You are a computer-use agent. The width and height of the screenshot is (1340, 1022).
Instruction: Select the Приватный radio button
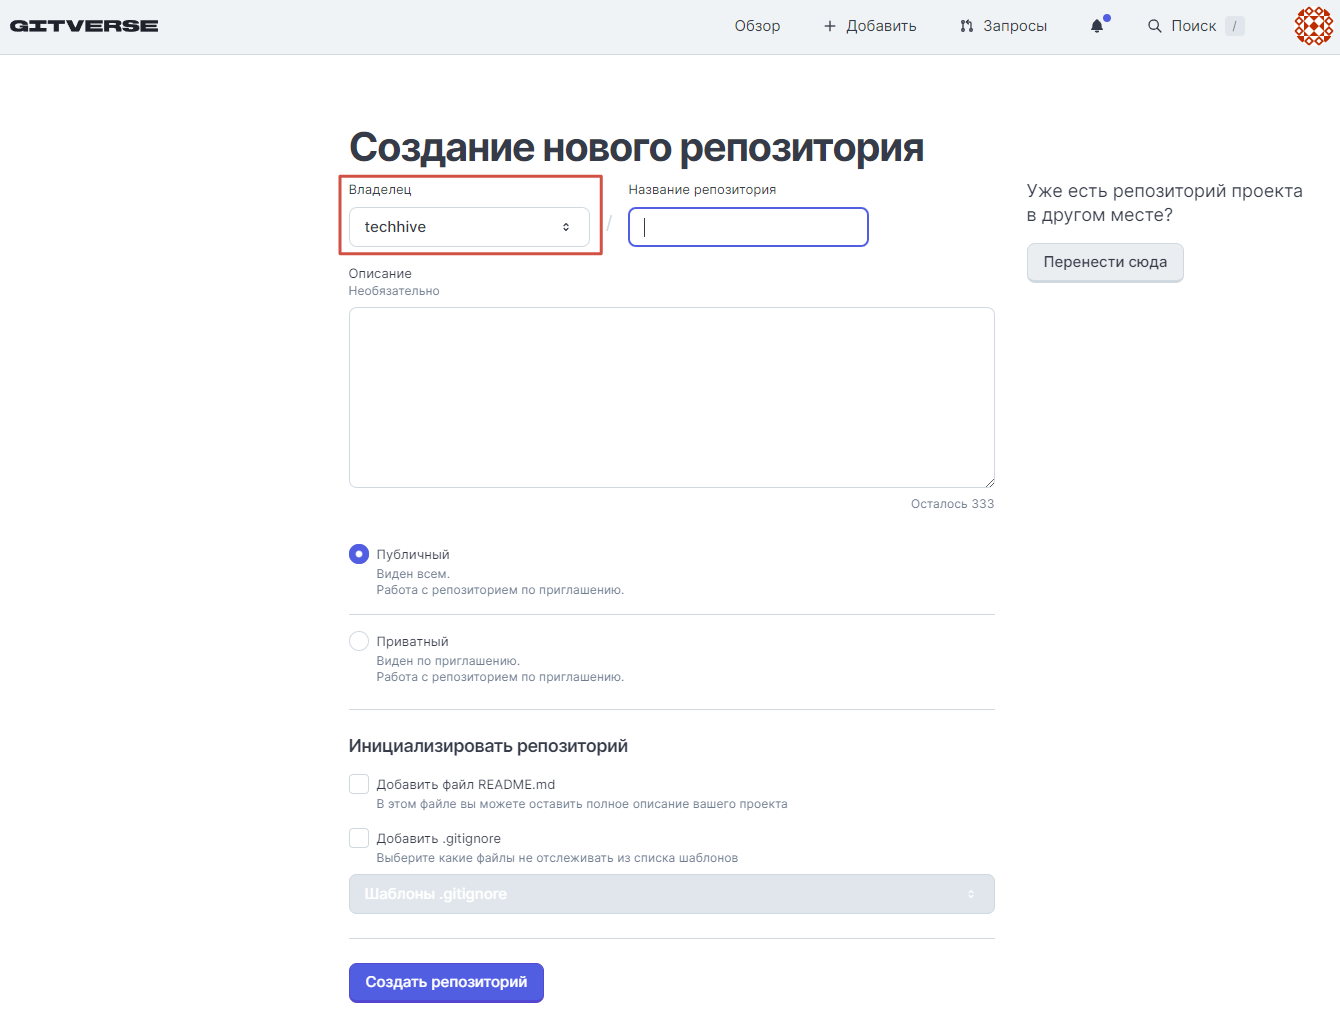coord(359,641)
